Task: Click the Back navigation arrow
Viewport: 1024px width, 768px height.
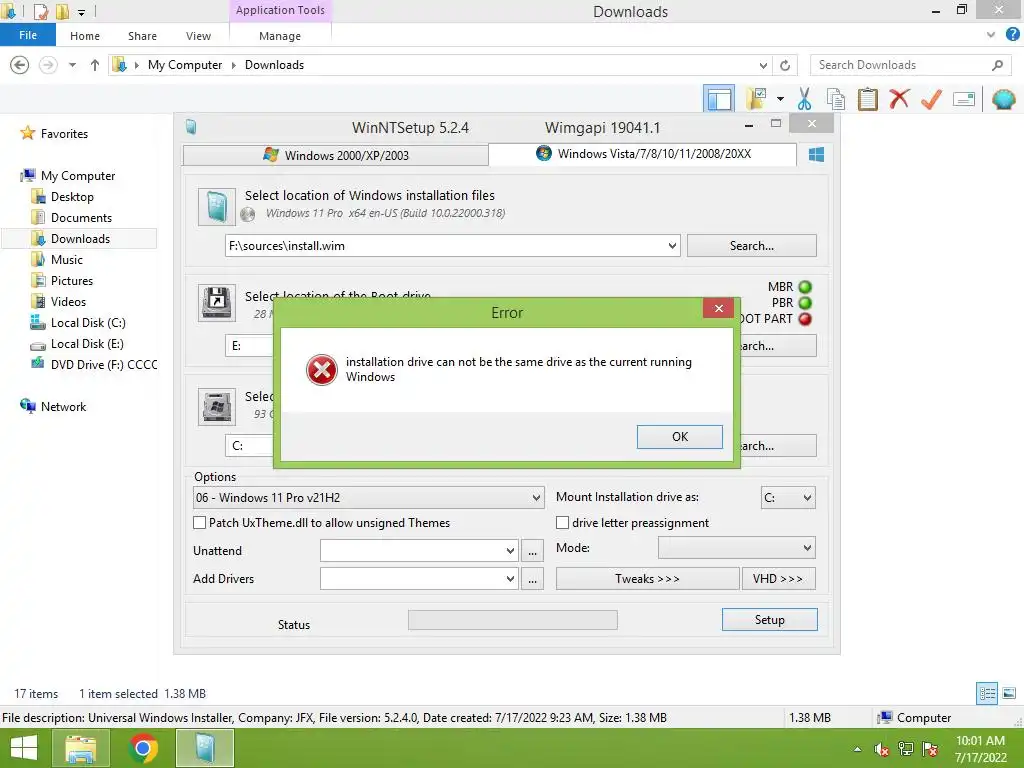Action: point(20,65)
